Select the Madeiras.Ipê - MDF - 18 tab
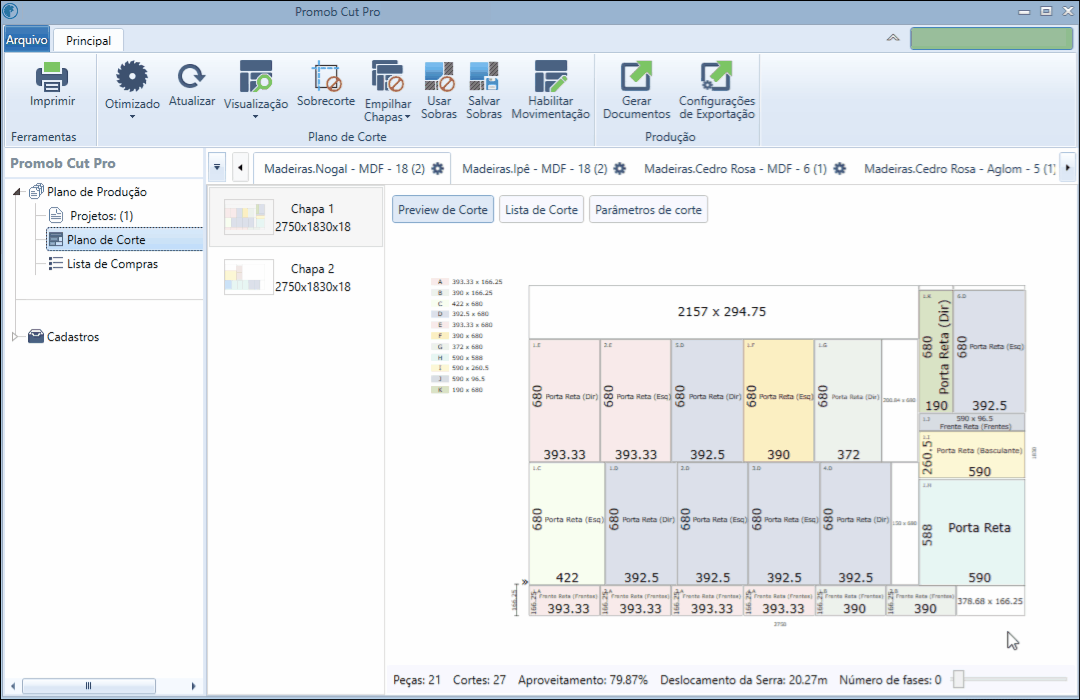The height and width of the screenshot is (700, 1080). click(534, 169)
